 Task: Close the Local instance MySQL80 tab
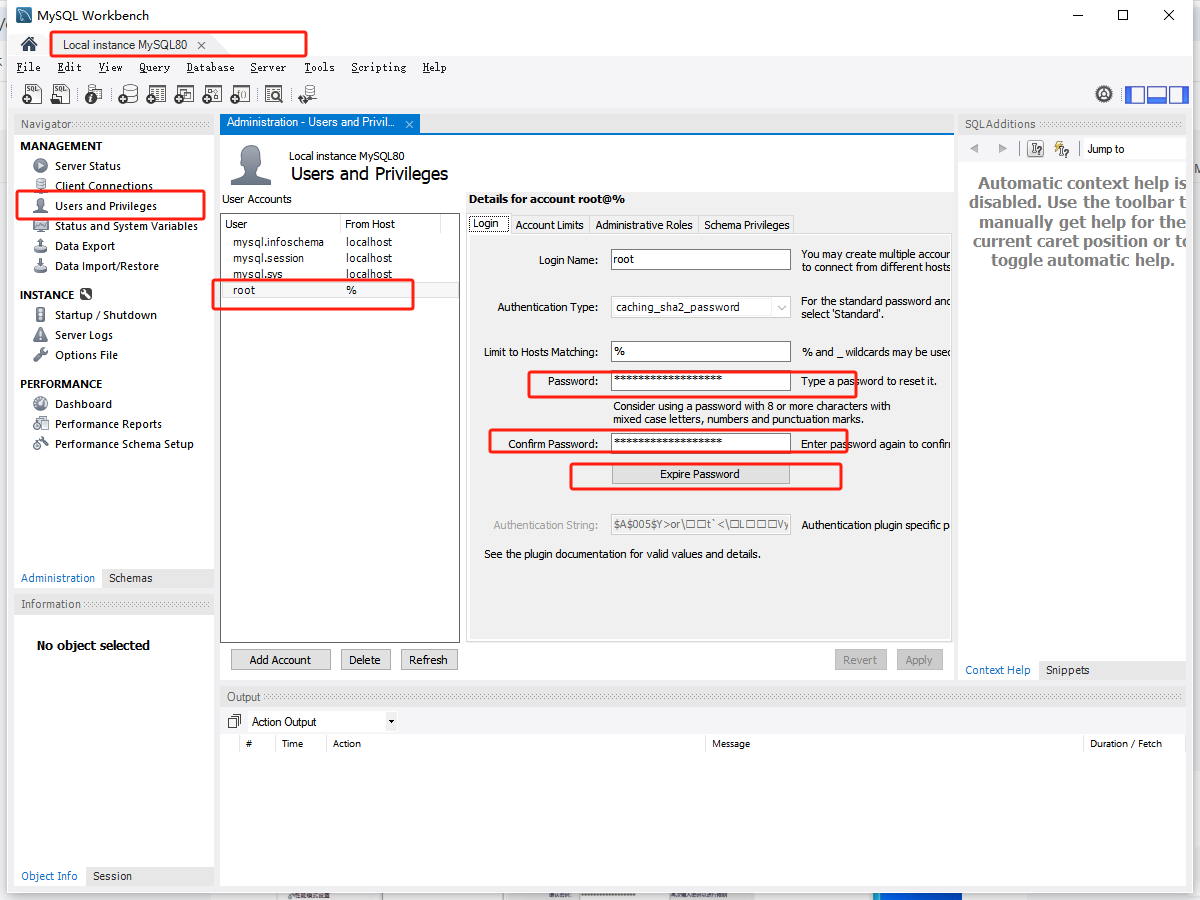201,45
